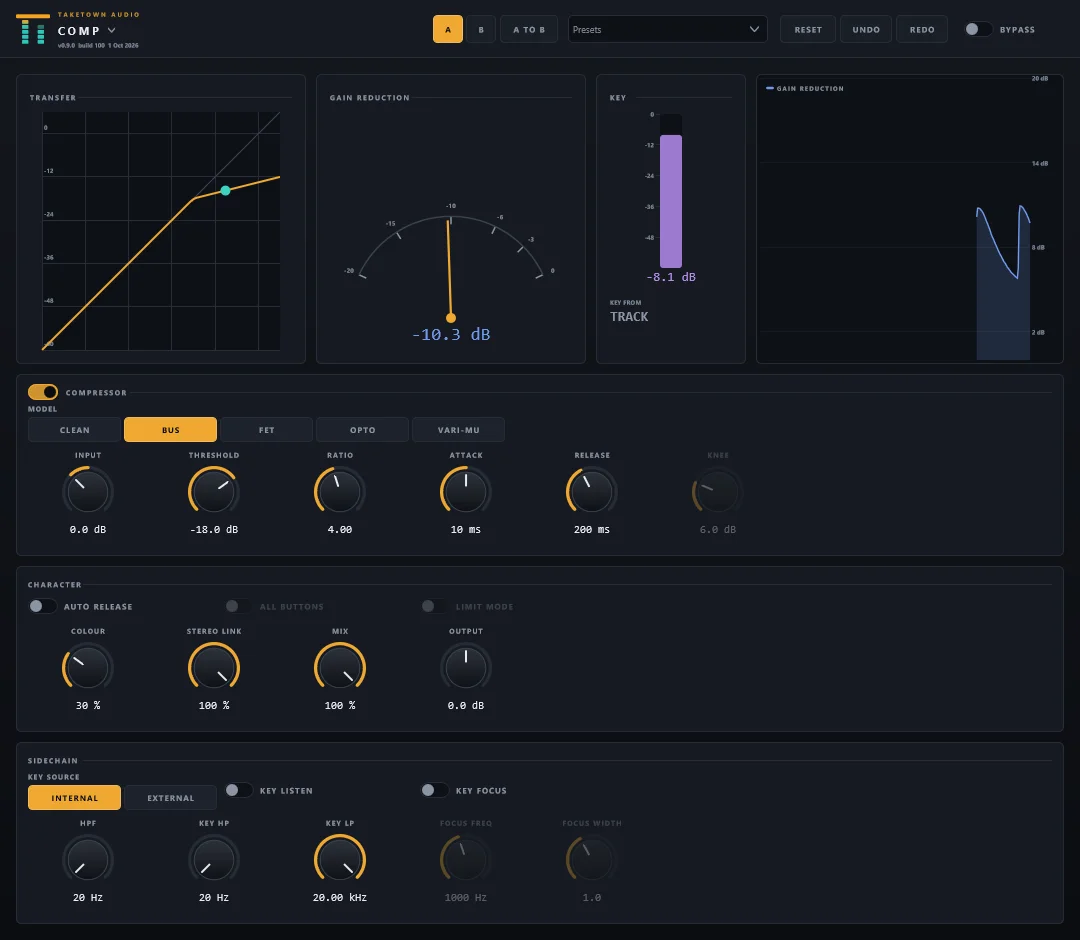
Task: Click the threshold value -18.0 dB
Action: pos(214,530)
